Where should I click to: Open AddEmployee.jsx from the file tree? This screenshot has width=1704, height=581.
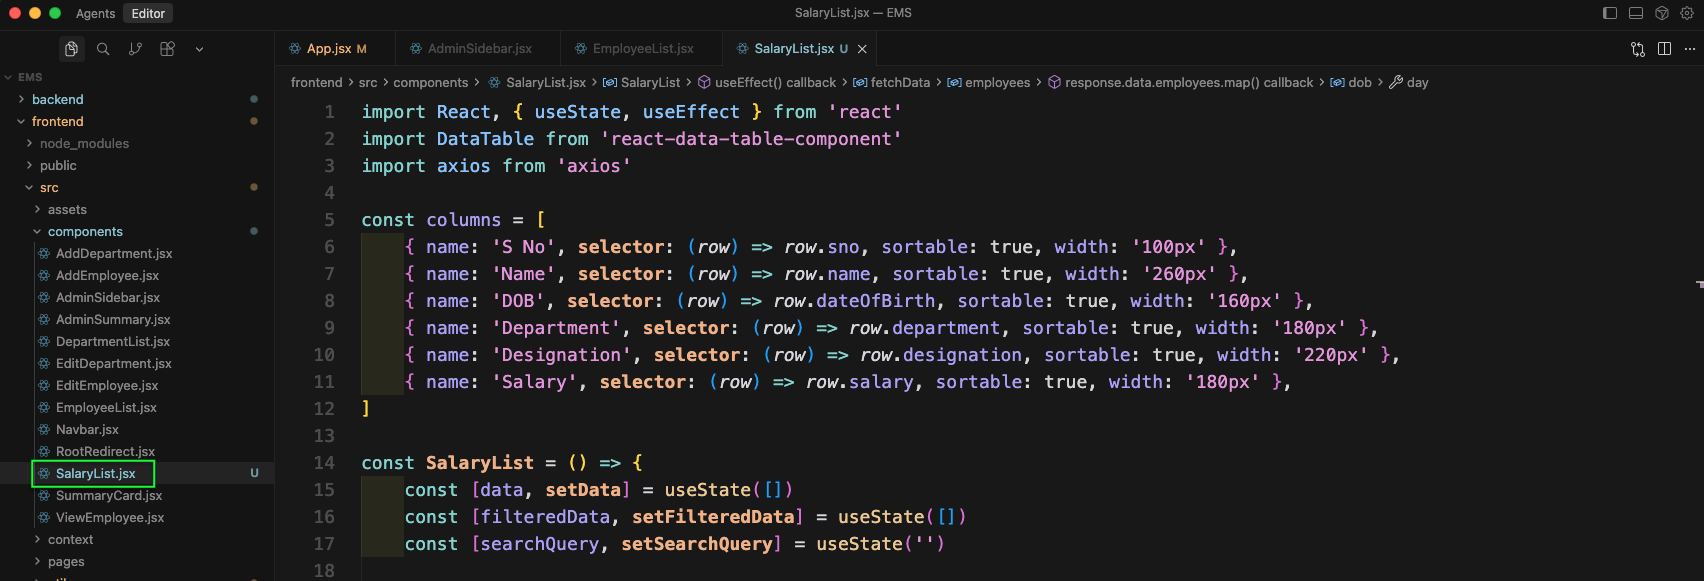[107, 275]
